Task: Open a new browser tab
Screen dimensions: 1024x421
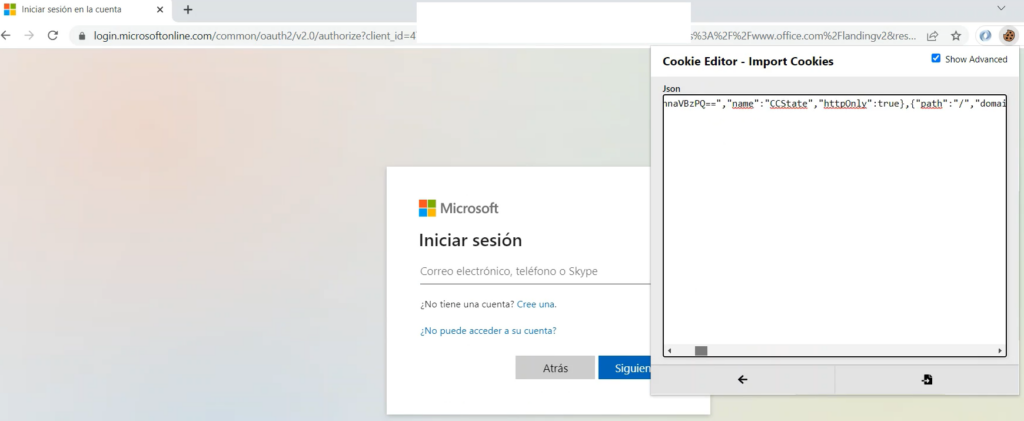Action: click(188, 10)
